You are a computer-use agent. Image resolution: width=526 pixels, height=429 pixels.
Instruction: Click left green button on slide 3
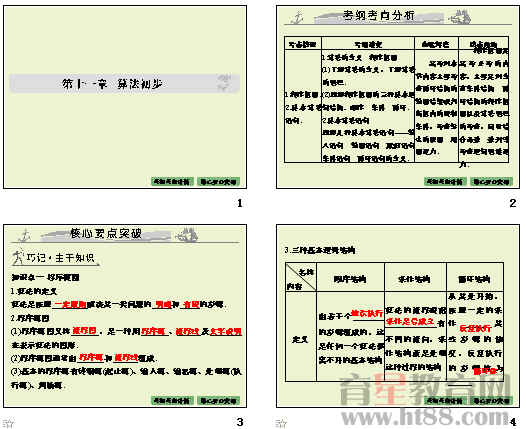[172, 400]
